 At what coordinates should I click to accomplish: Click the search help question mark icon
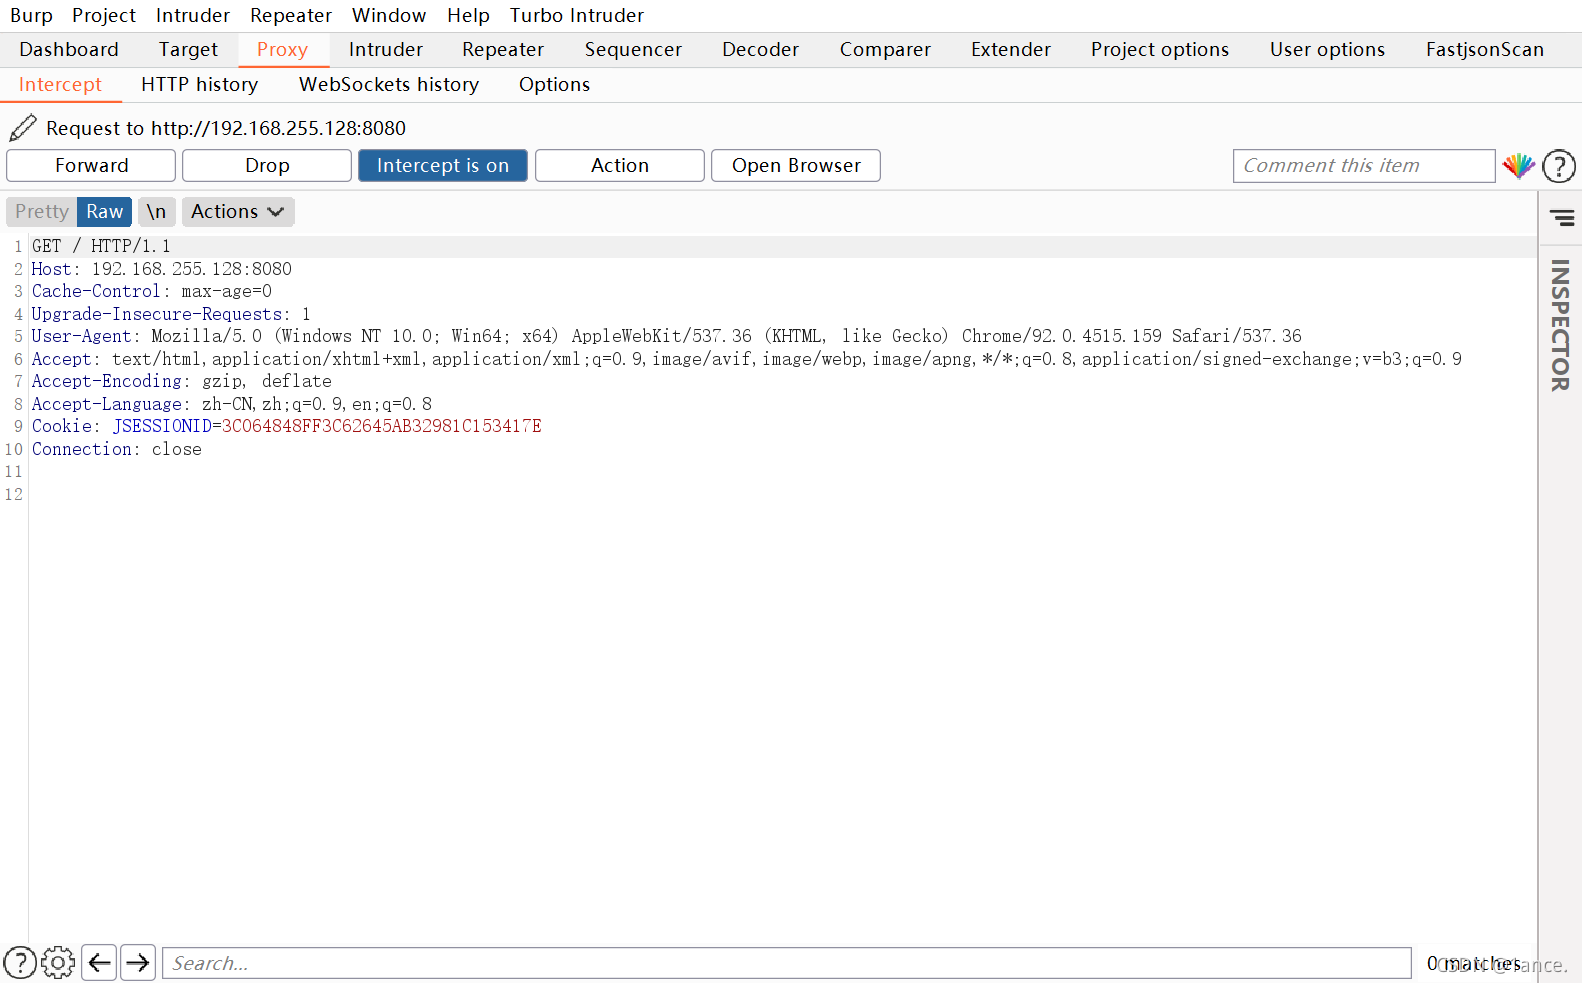[20, 963]
